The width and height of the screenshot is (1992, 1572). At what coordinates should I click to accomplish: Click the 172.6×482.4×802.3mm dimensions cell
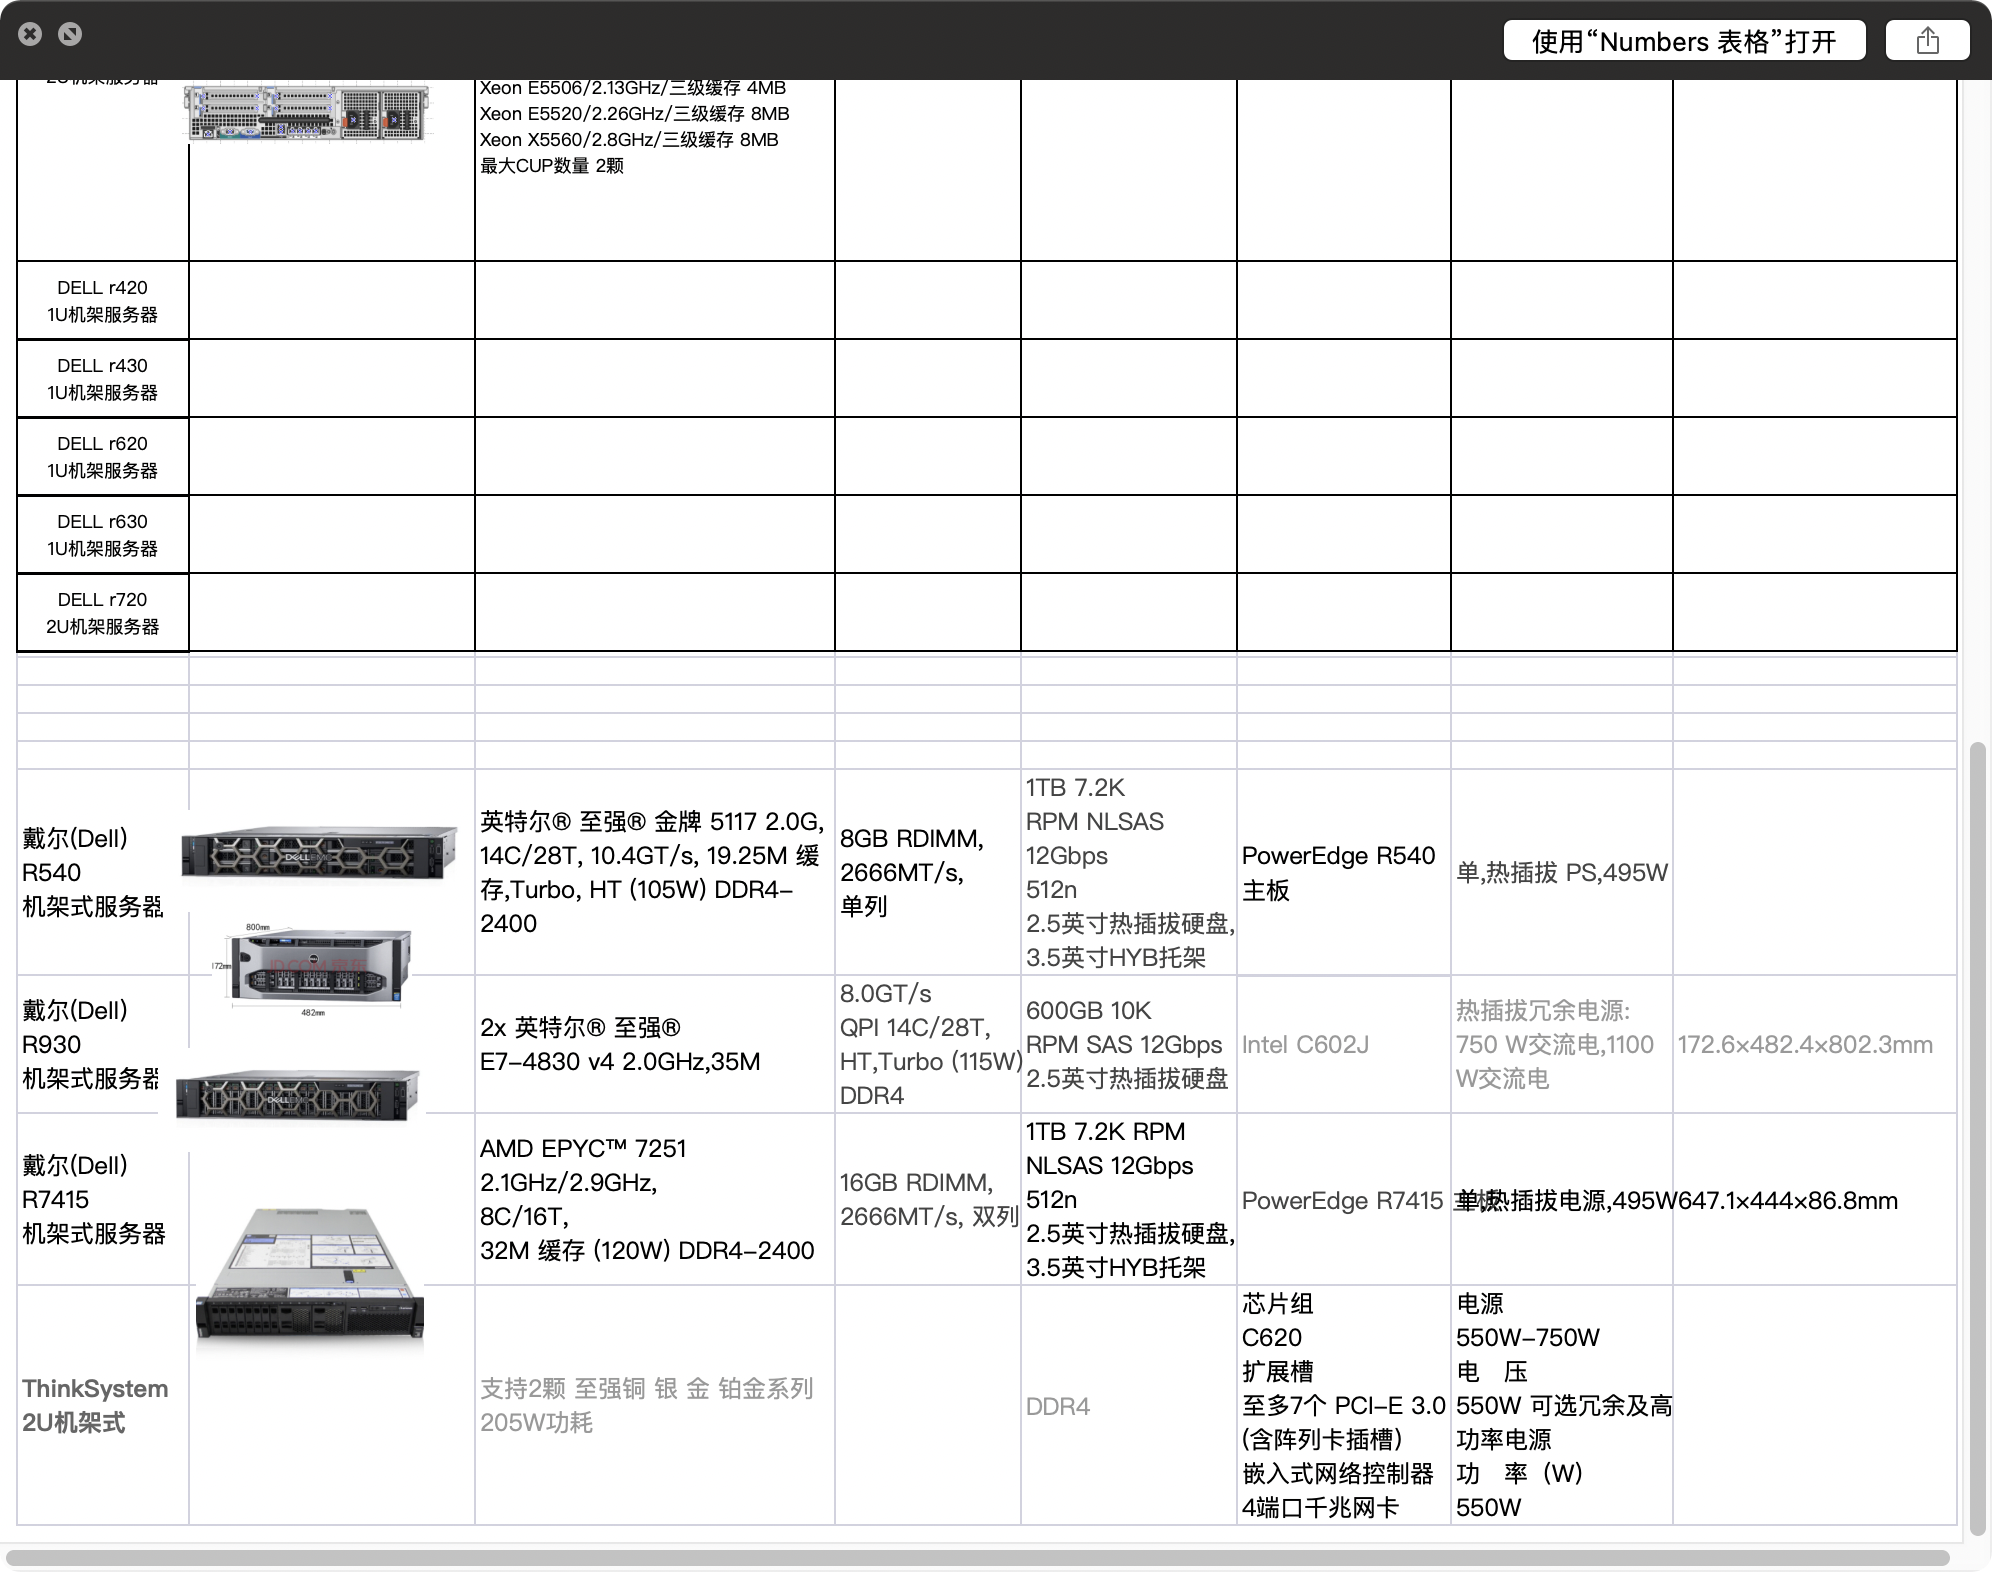[x=1804, y=1044]
